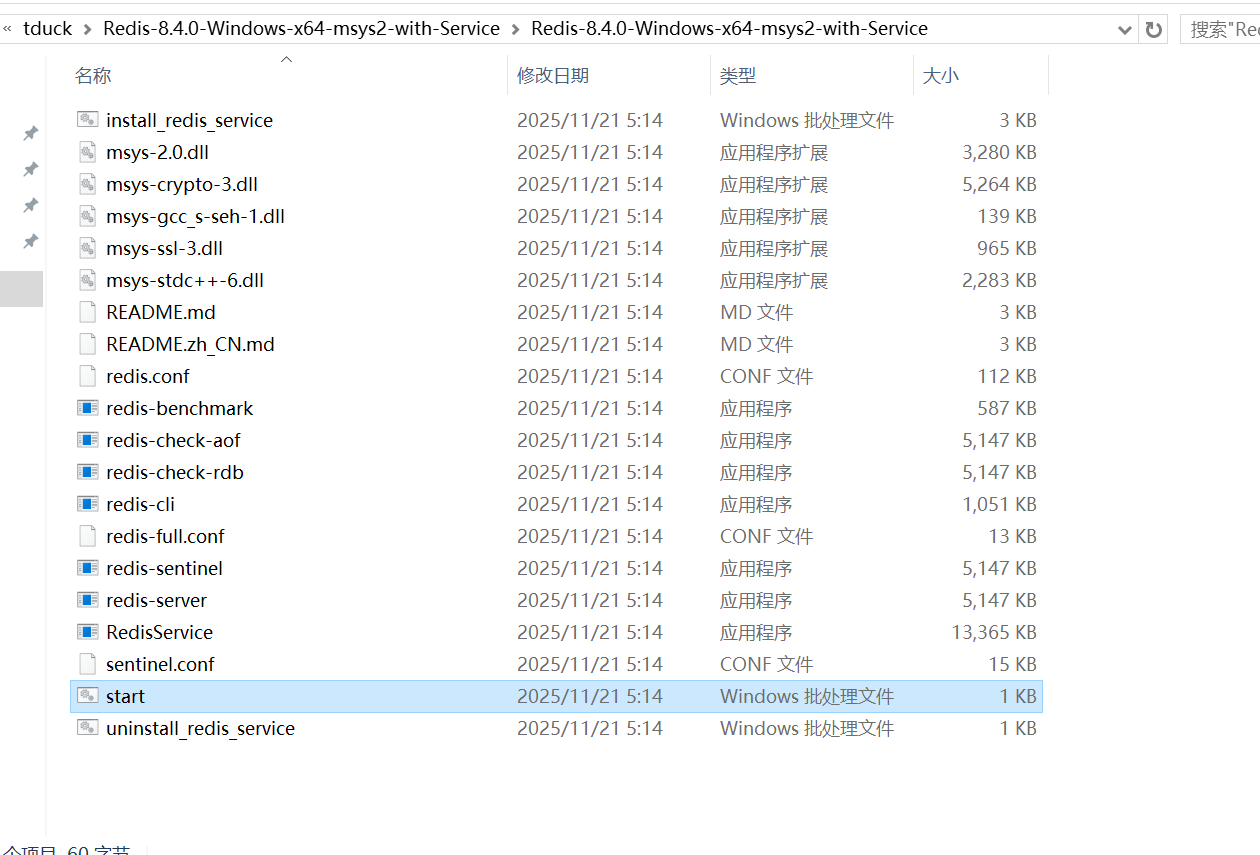Screen dimensions: 1260x855
Task: Select the msys-2.0.dll file icon
Action: pyautogui.click(x=88, y=152)
